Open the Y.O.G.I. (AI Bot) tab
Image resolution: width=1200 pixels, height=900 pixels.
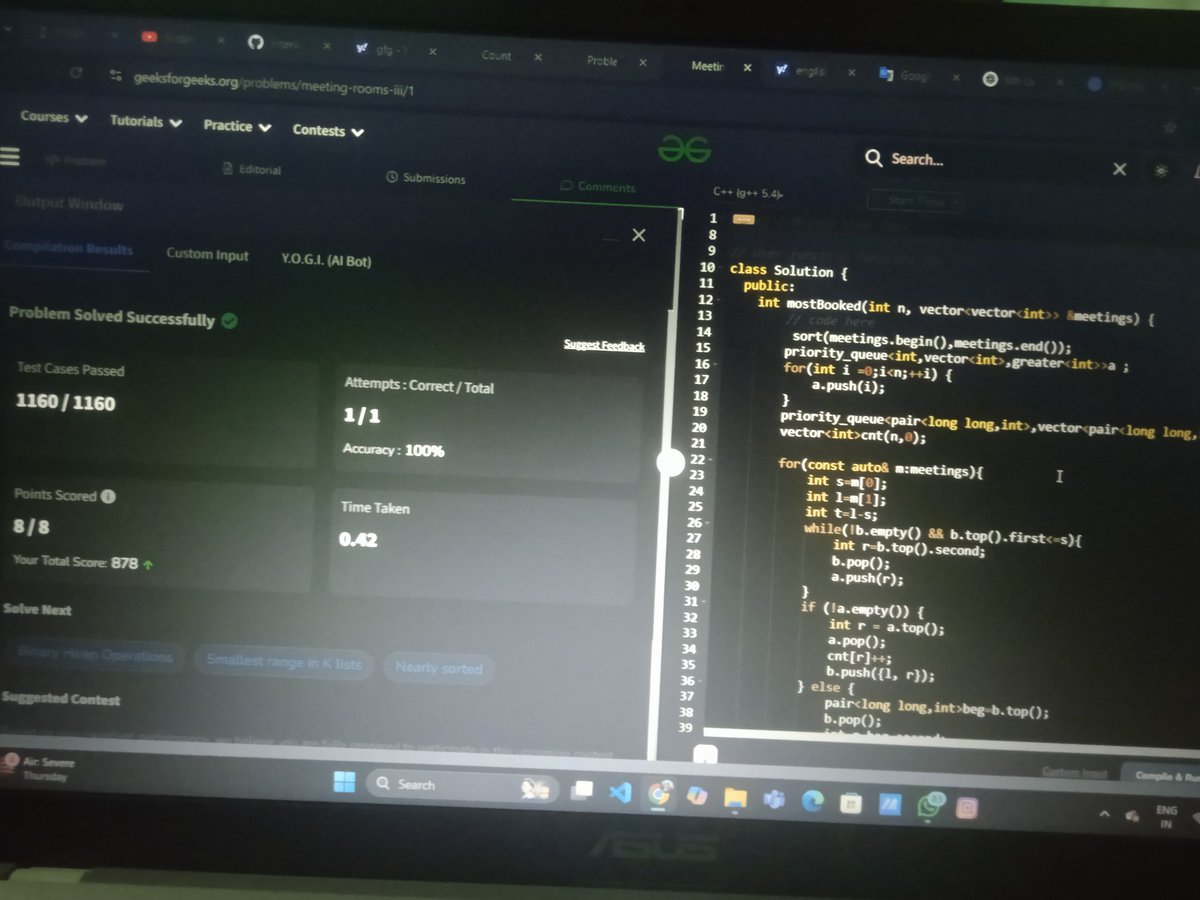tap(326, 260)
